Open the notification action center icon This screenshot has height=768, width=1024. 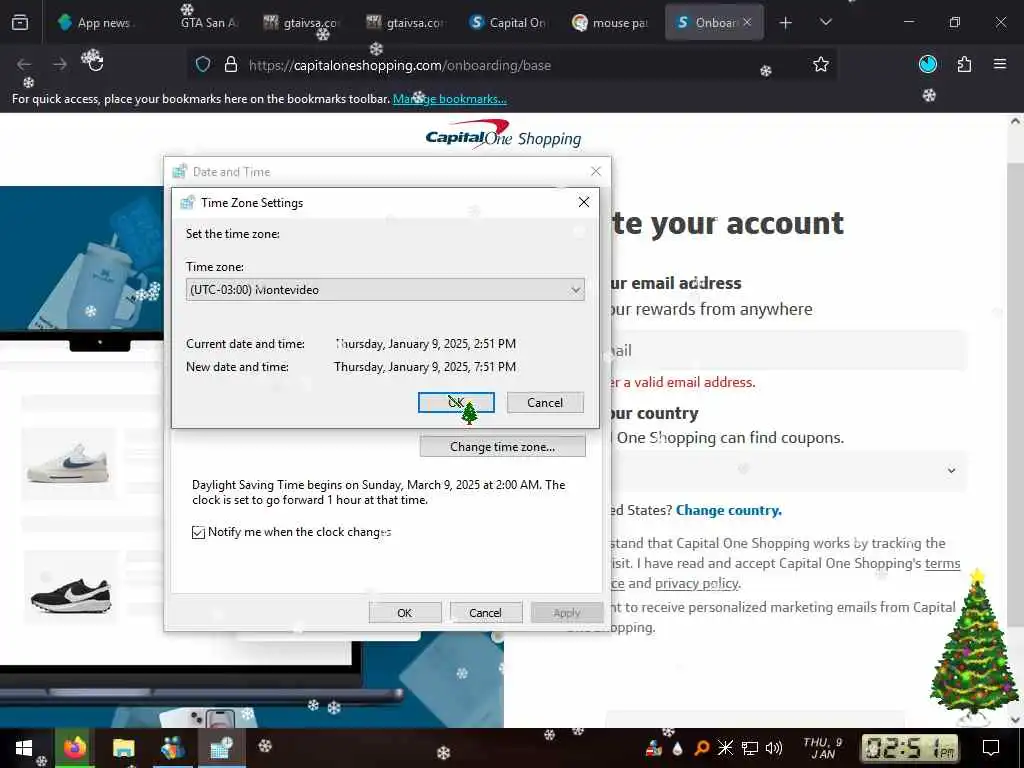(991, 748)
